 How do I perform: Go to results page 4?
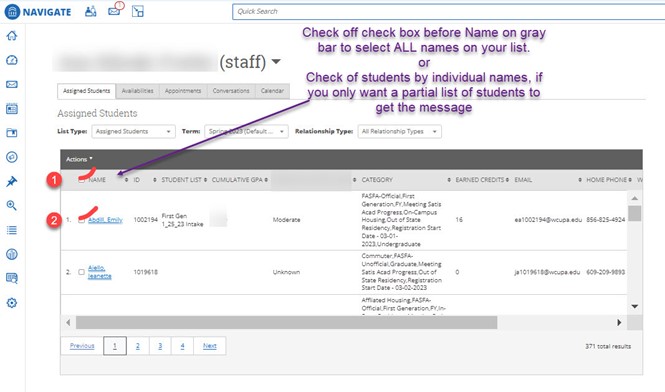pyautogui.click(x=182, y=346)
